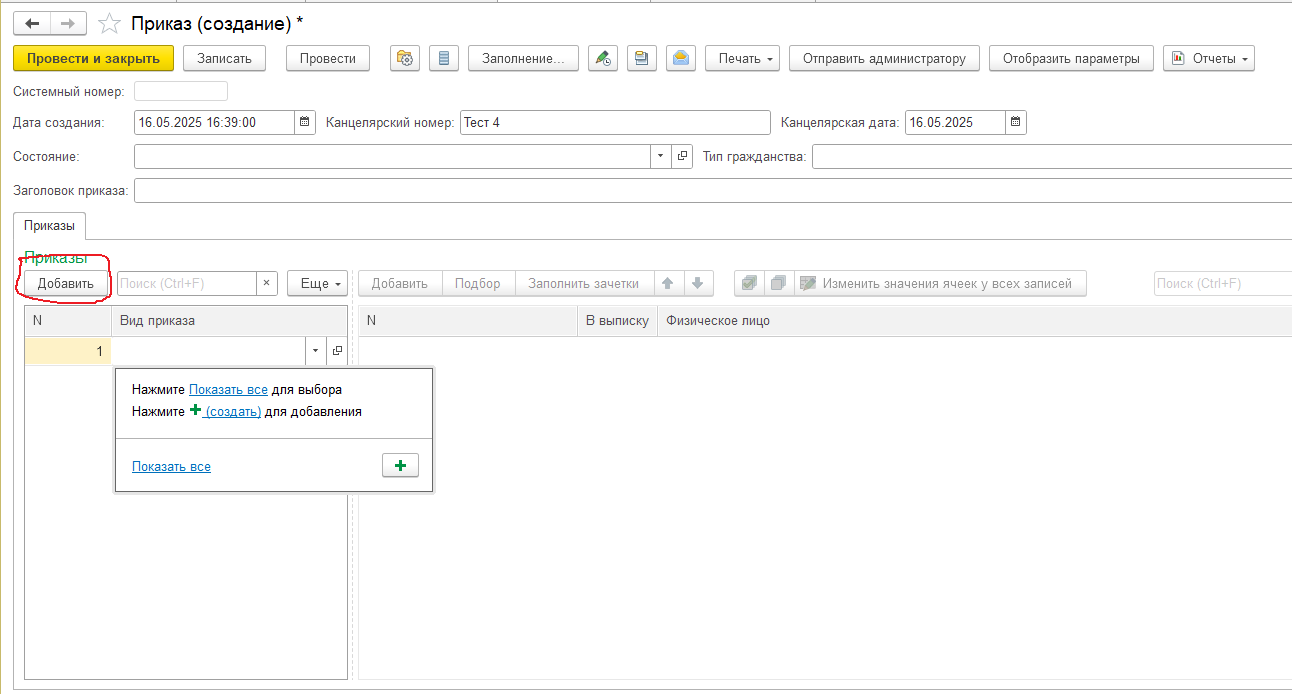Click the Вид приказа cell input
Image resolution: width=1292 pixels, height=694 pixels.
pyautogui.click(x=210, y=351)
